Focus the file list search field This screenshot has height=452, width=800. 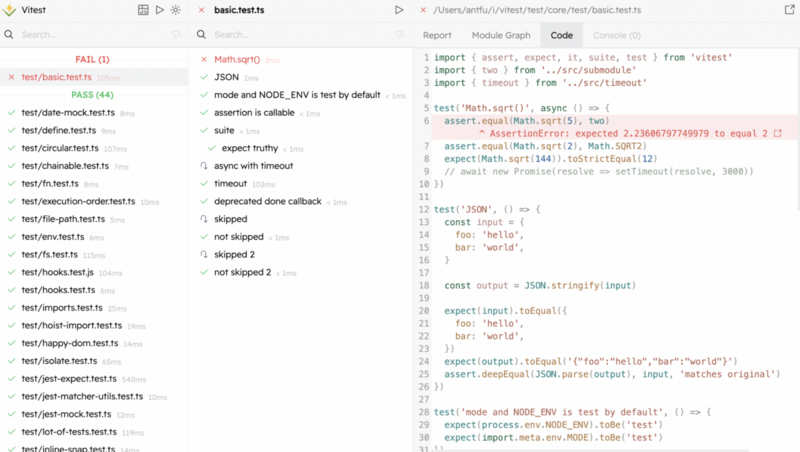point(94,35)
